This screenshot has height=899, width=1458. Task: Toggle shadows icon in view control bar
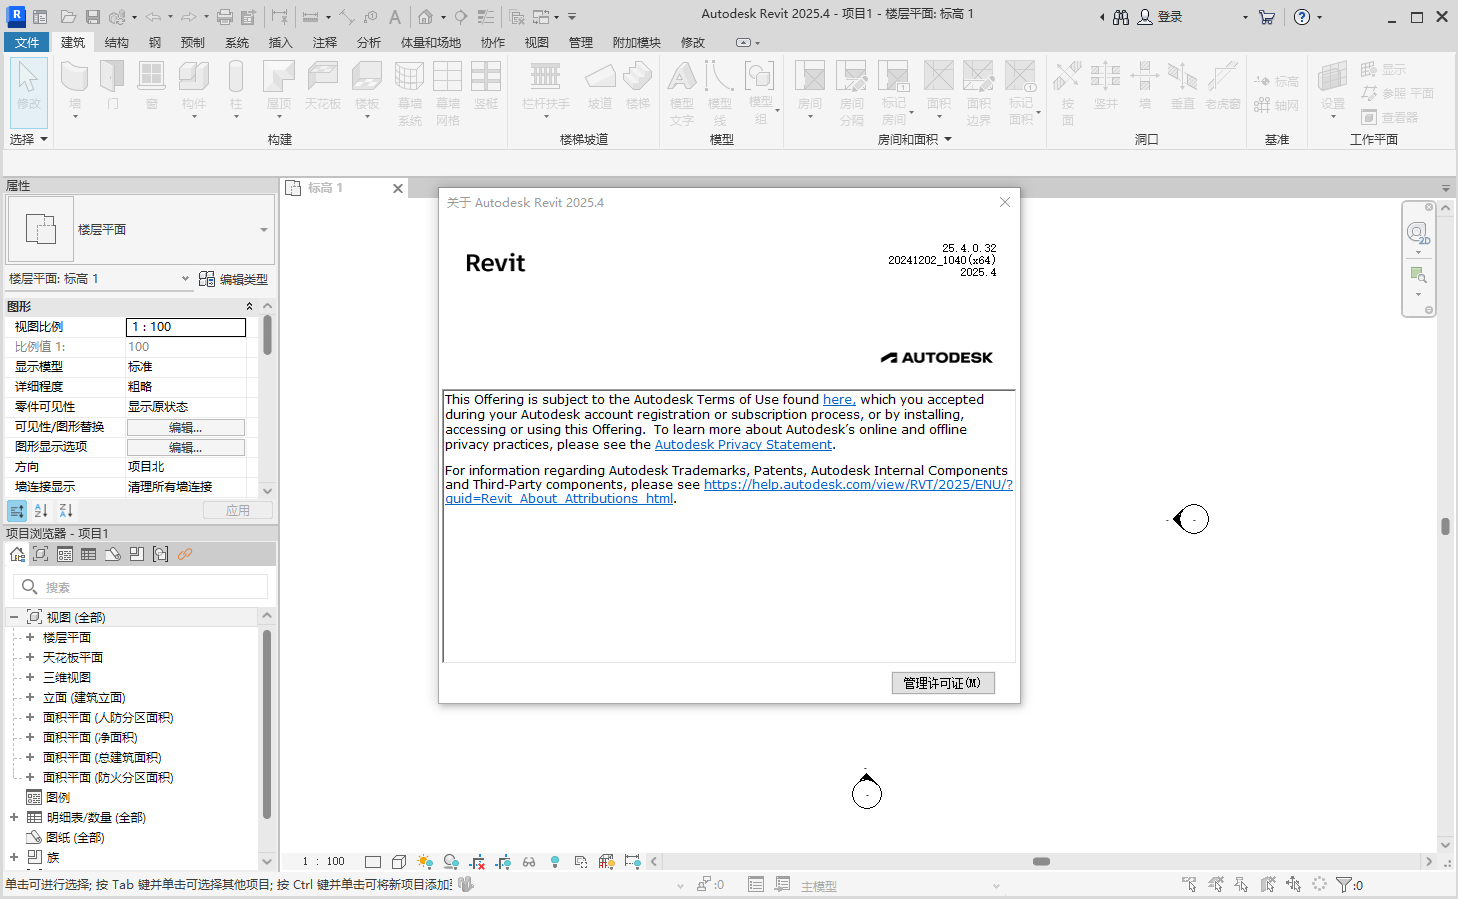(x=451, y=861)
